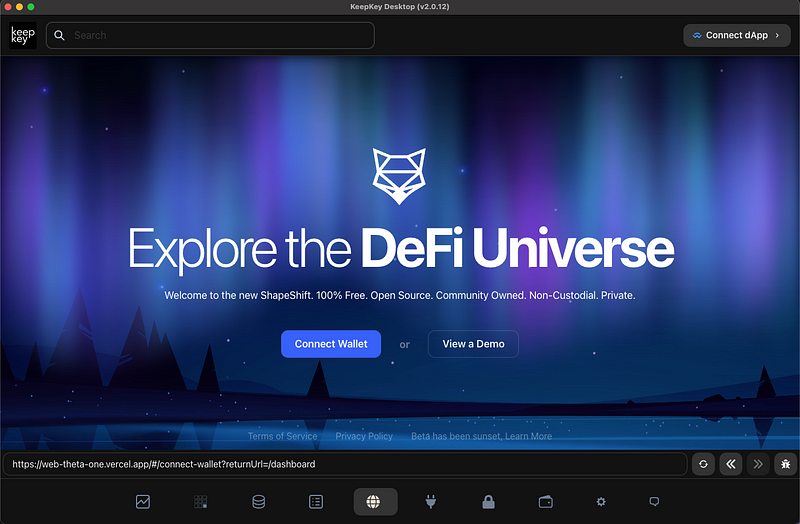
Task: Click the bug icon for dev tools
Action: pyautogui.click(x=784, y=464)
